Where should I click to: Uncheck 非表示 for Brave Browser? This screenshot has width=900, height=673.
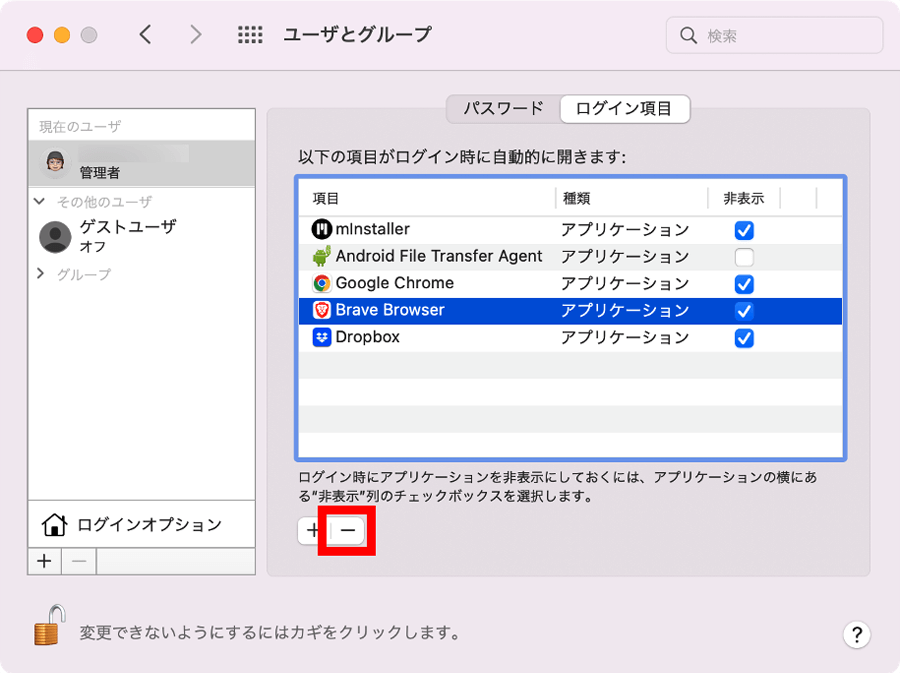[744, 311]
